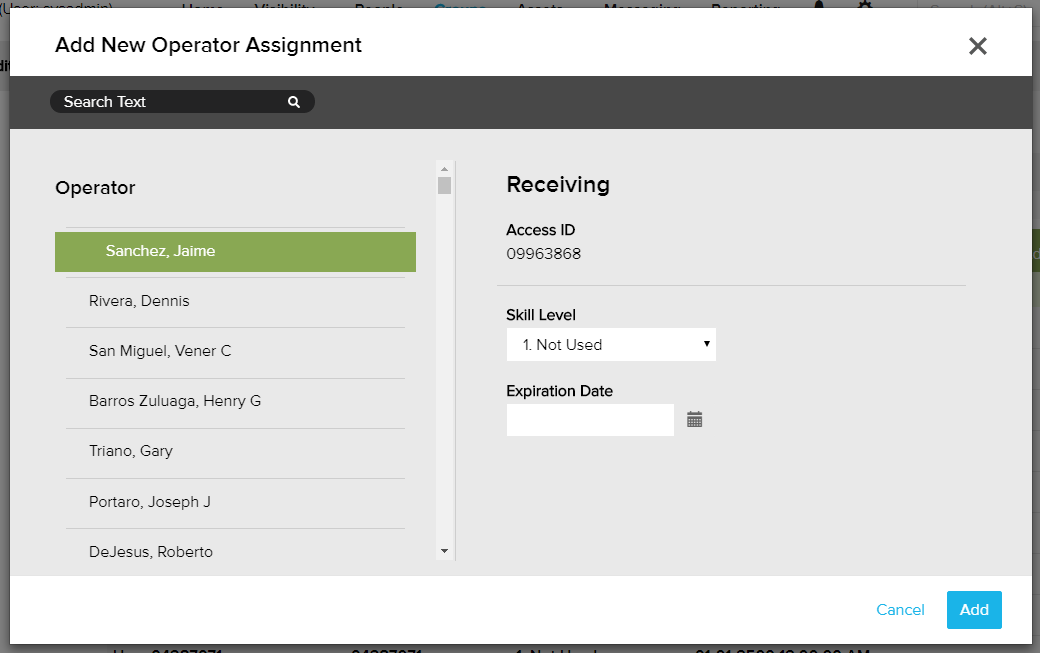Click inside the Search Text field
The width and height of the screenshot is (1040, 653).
(170, 102)
